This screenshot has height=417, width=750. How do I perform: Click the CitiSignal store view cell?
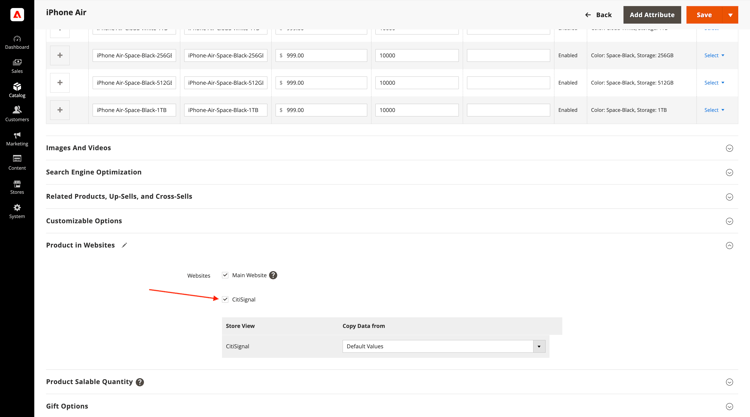237,346
